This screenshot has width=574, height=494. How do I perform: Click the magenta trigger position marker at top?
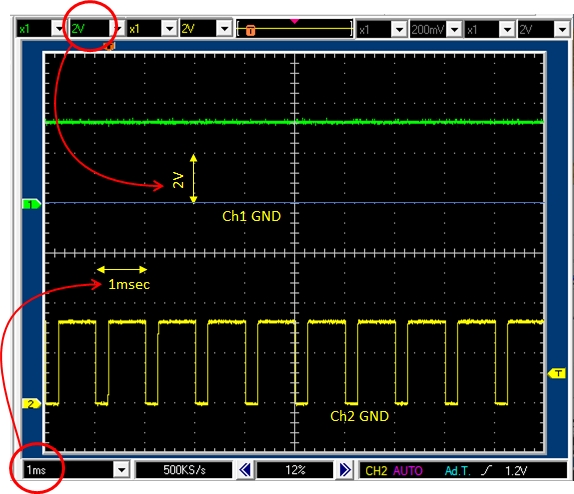click(294, 21)
